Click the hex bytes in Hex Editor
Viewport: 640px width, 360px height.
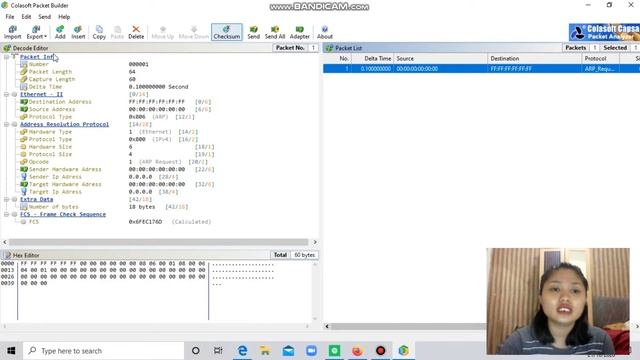pos(113,273)
